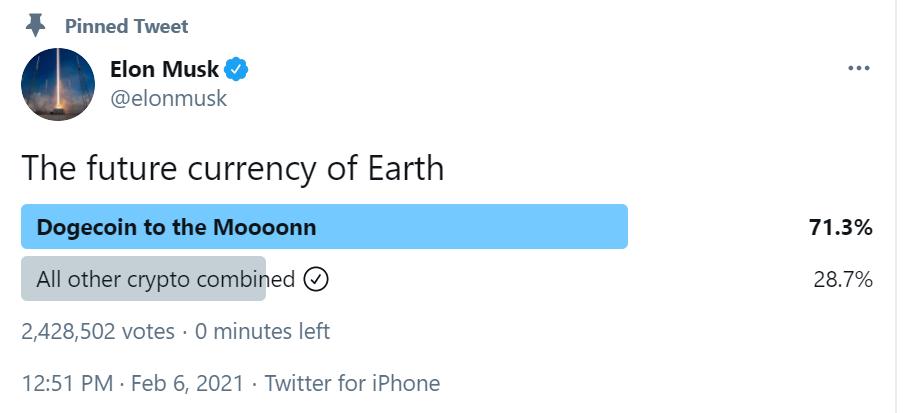Click the 28.7% poll result
This screenshot has height=413, width=906.
(x=843, y=279)
